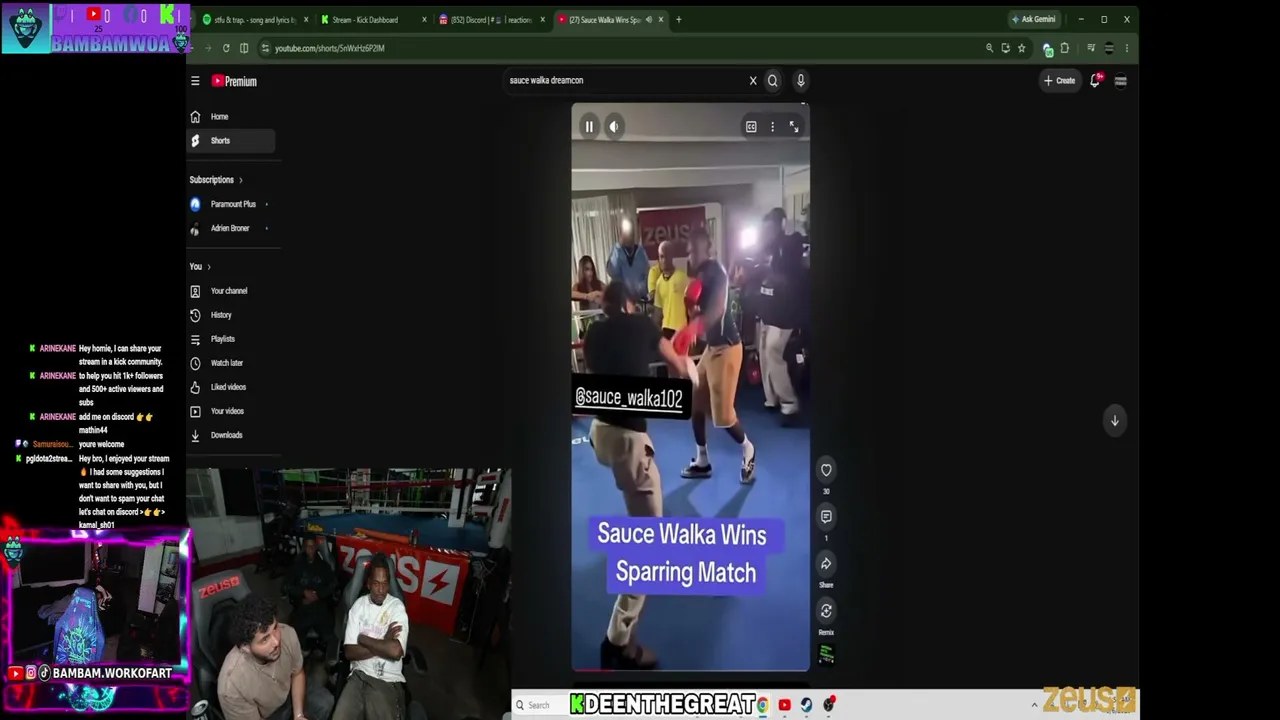Image resolution: width=1280 pixels, height=720 pixels.
Task: Pause the Short video
Action: click(589, 127)
